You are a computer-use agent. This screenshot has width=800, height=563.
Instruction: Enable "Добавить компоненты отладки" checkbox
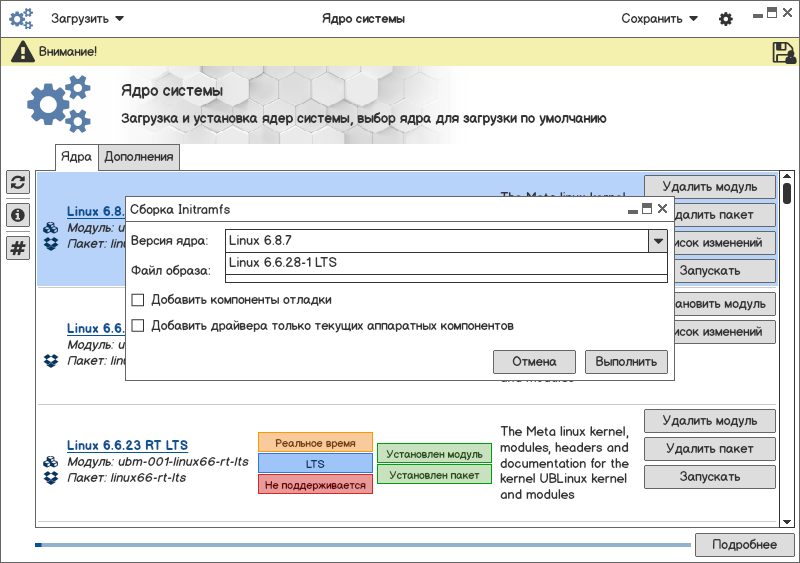pos(138,300)
